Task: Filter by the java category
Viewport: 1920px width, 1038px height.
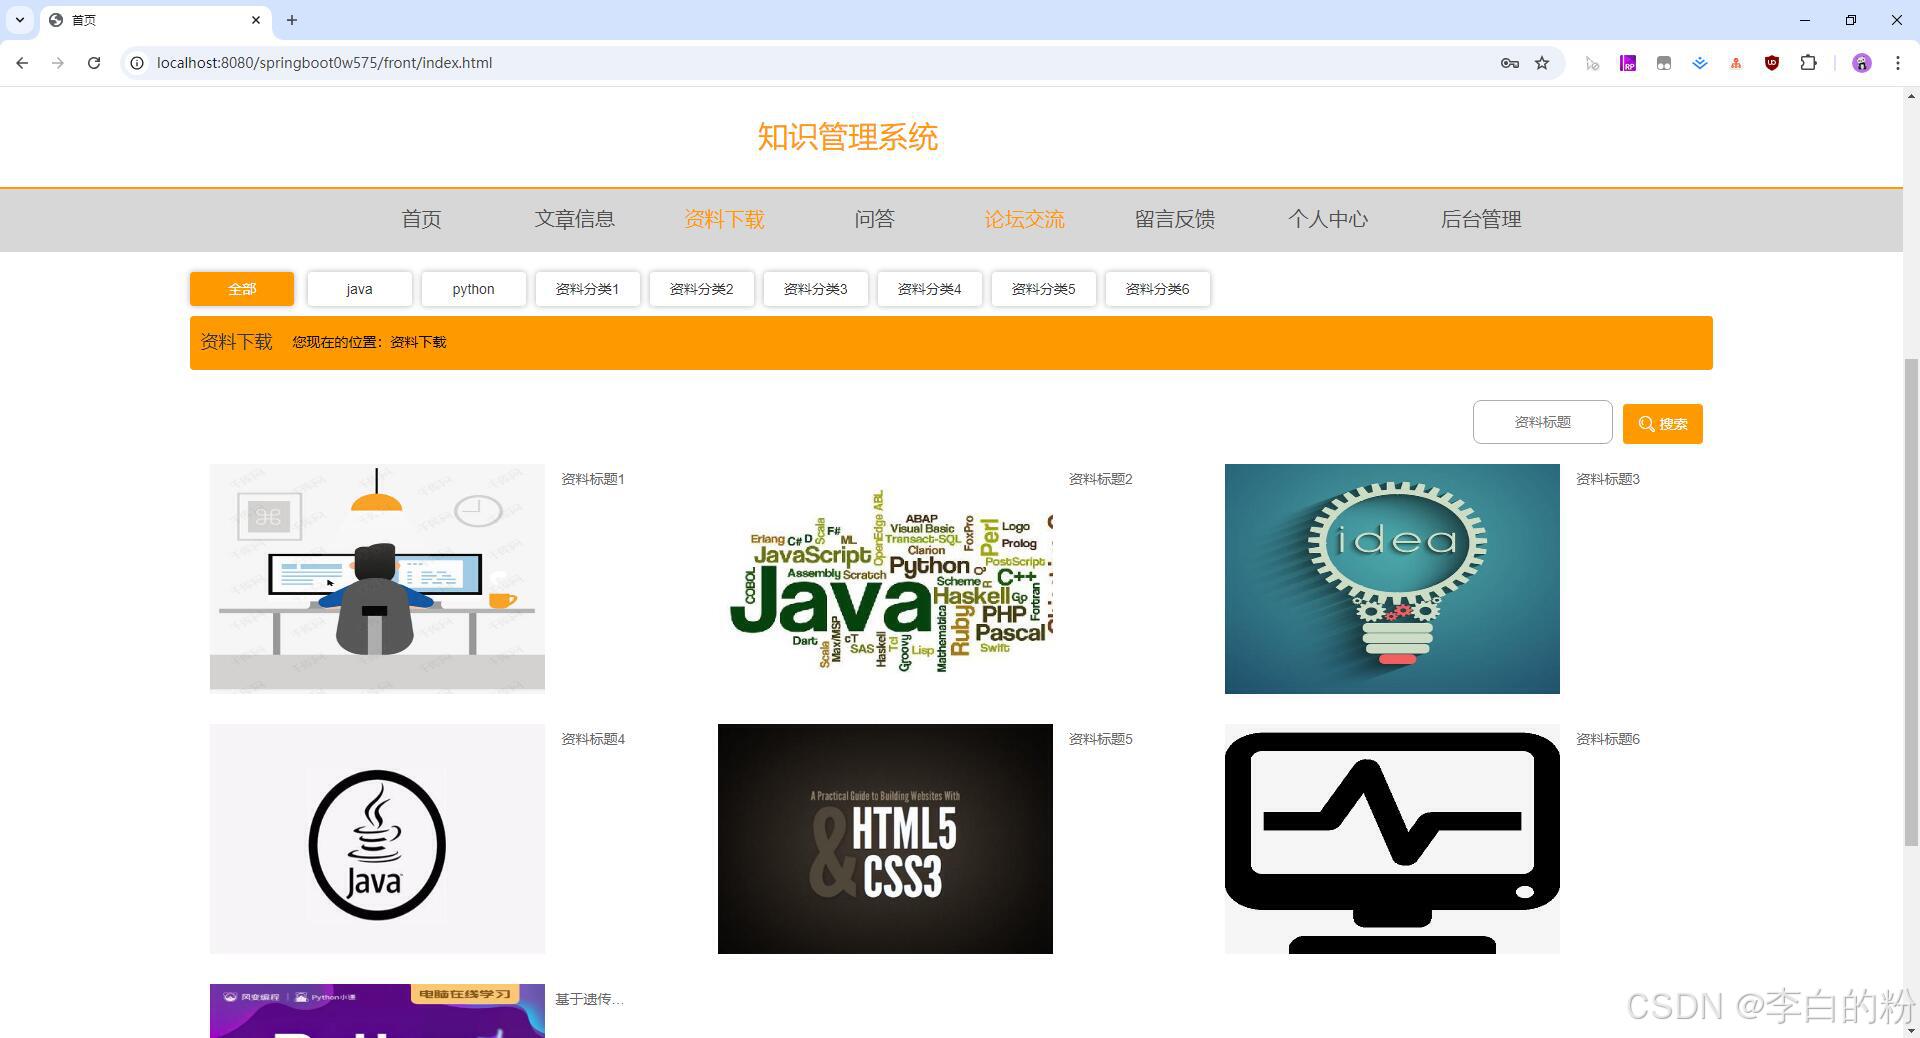Action: [x=359, y=289]
